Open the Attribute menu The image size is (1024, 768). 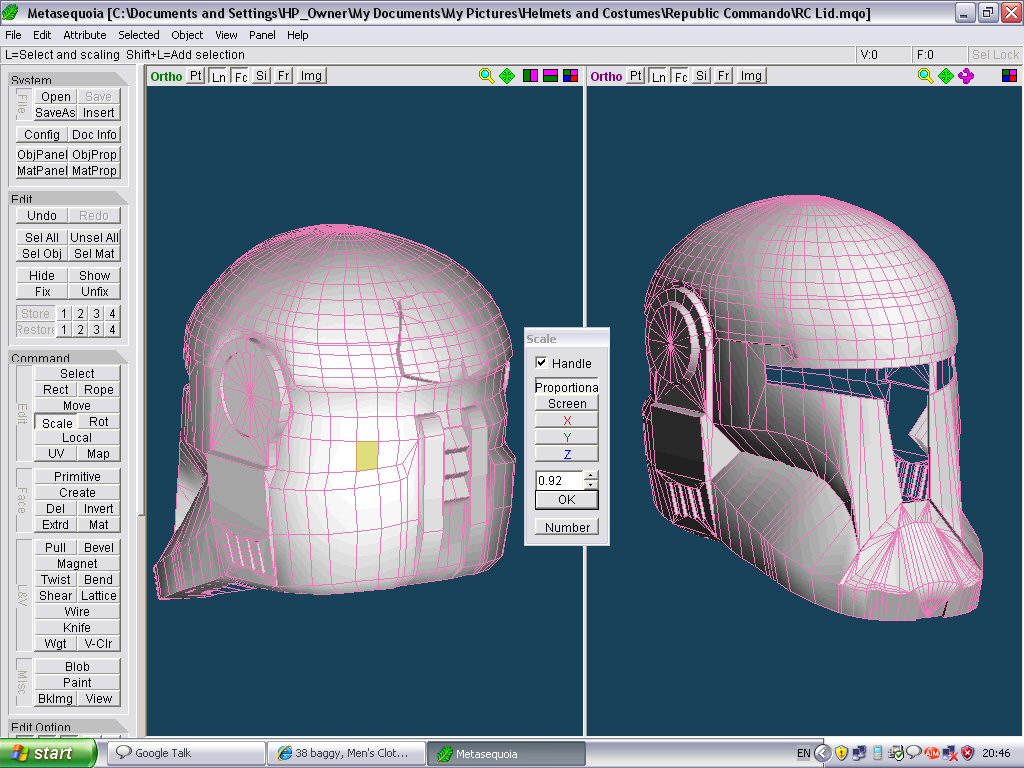tap(85, 35)
